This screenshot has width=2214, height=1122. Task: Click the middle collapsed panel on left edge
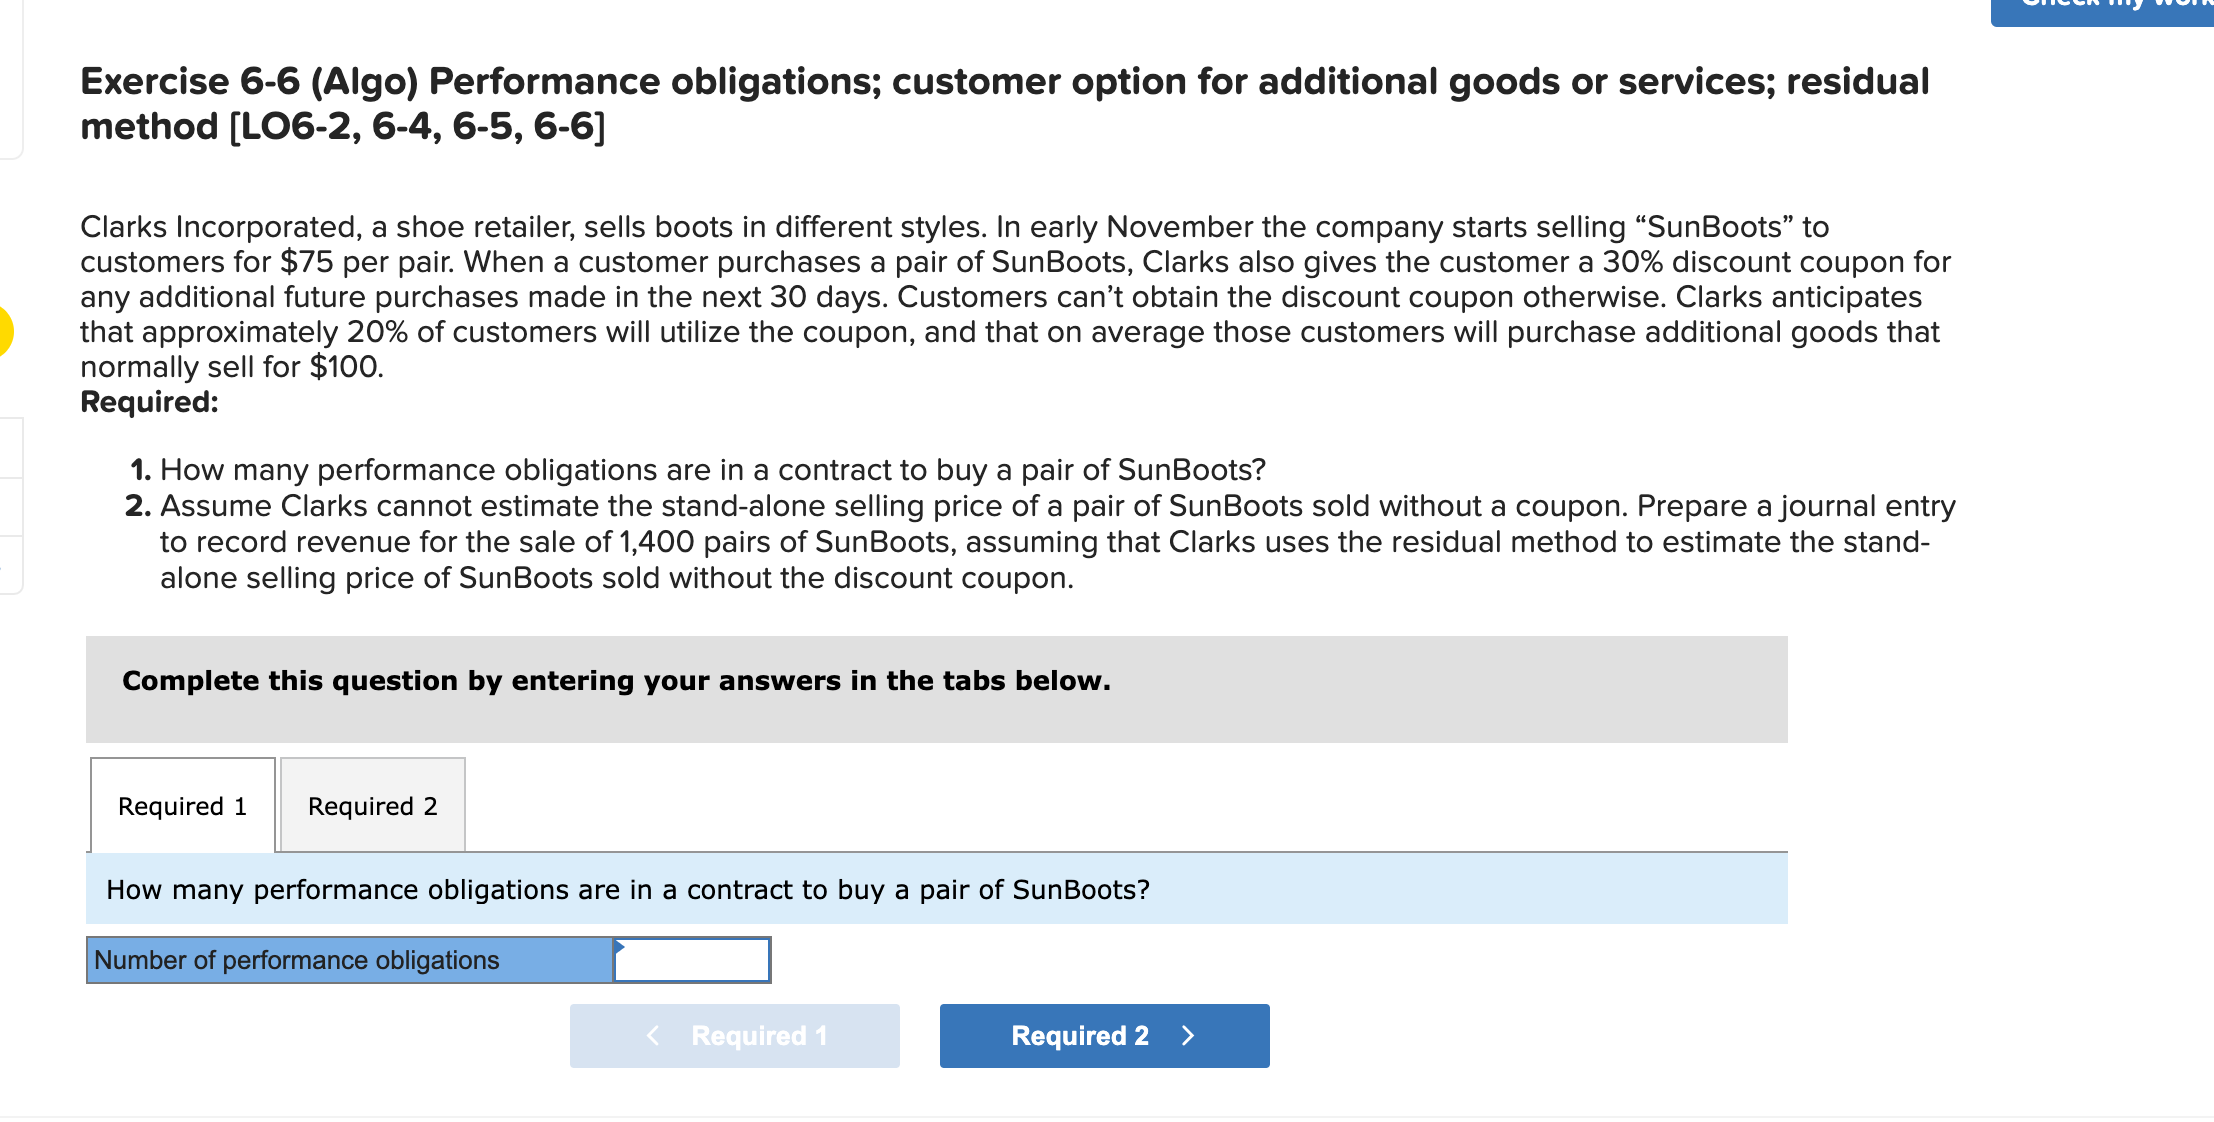[x=10, y=505]
